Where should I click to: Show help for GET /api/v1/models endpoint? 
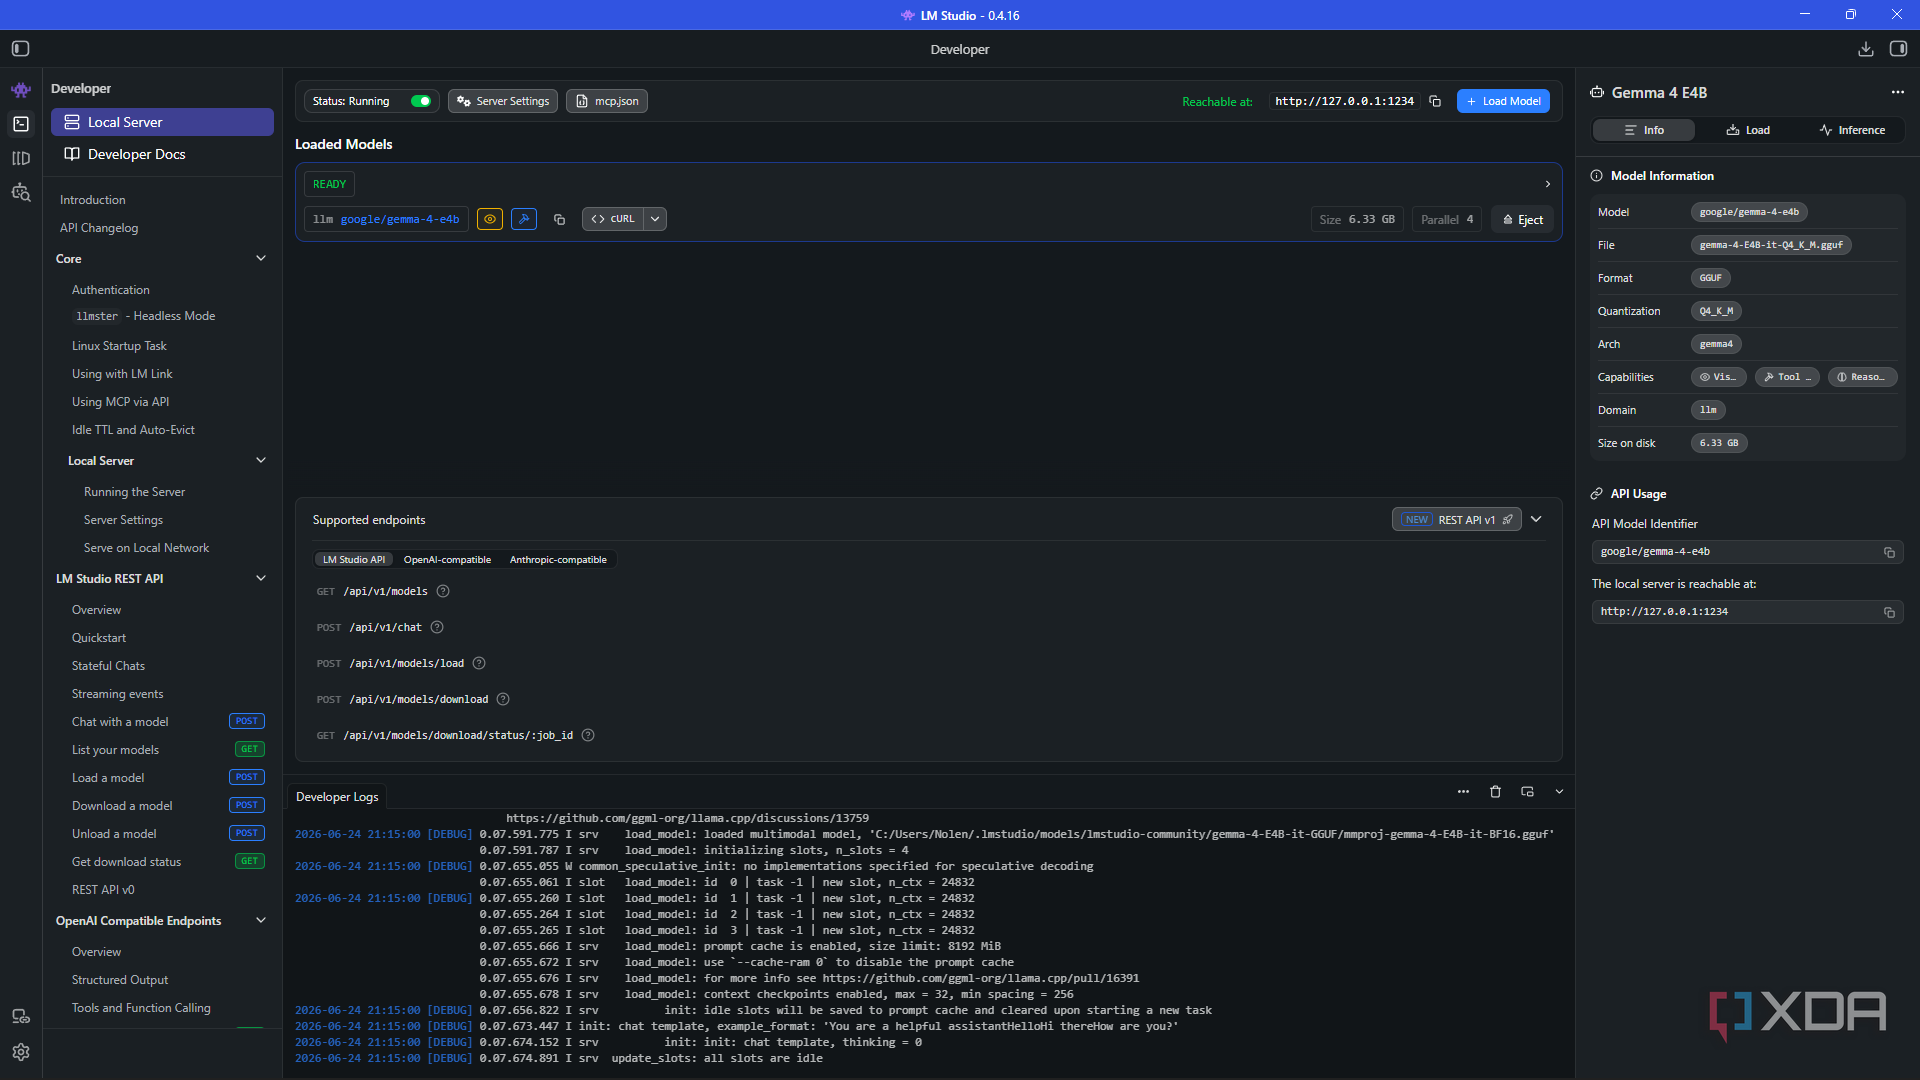coord(443,591)
